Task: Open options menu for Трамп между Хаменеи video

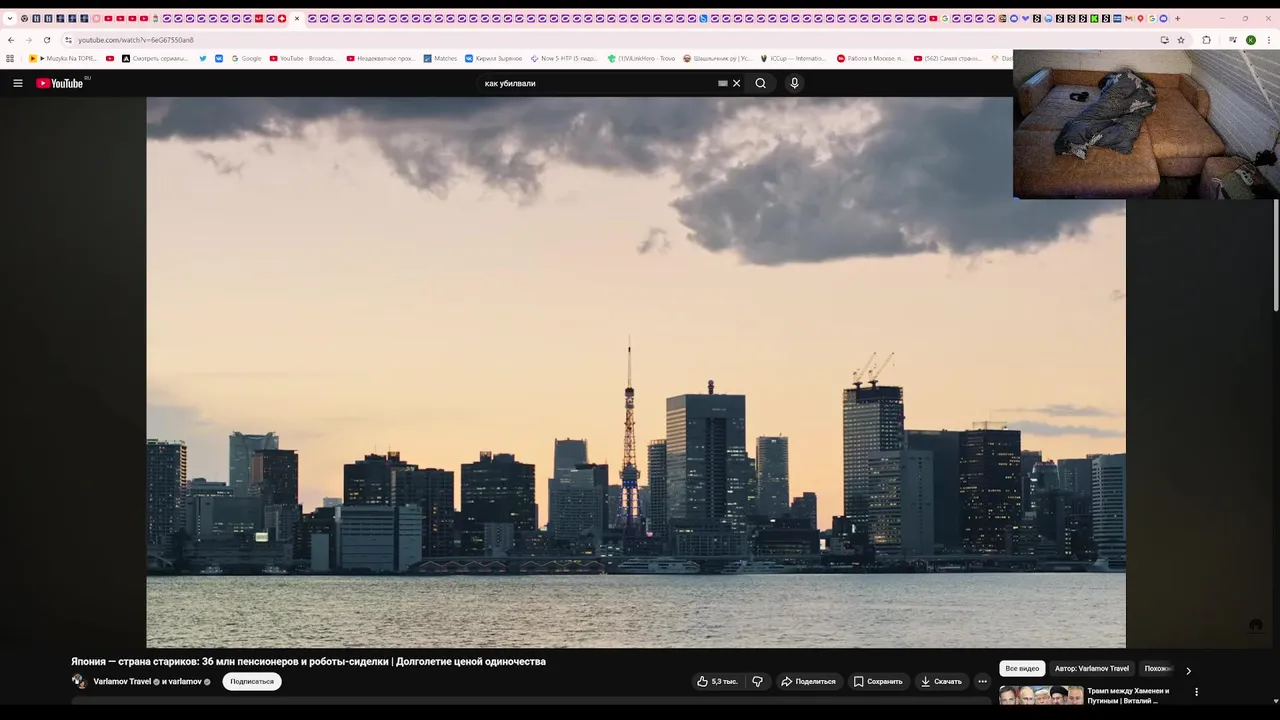Action: click(1196, 692)
